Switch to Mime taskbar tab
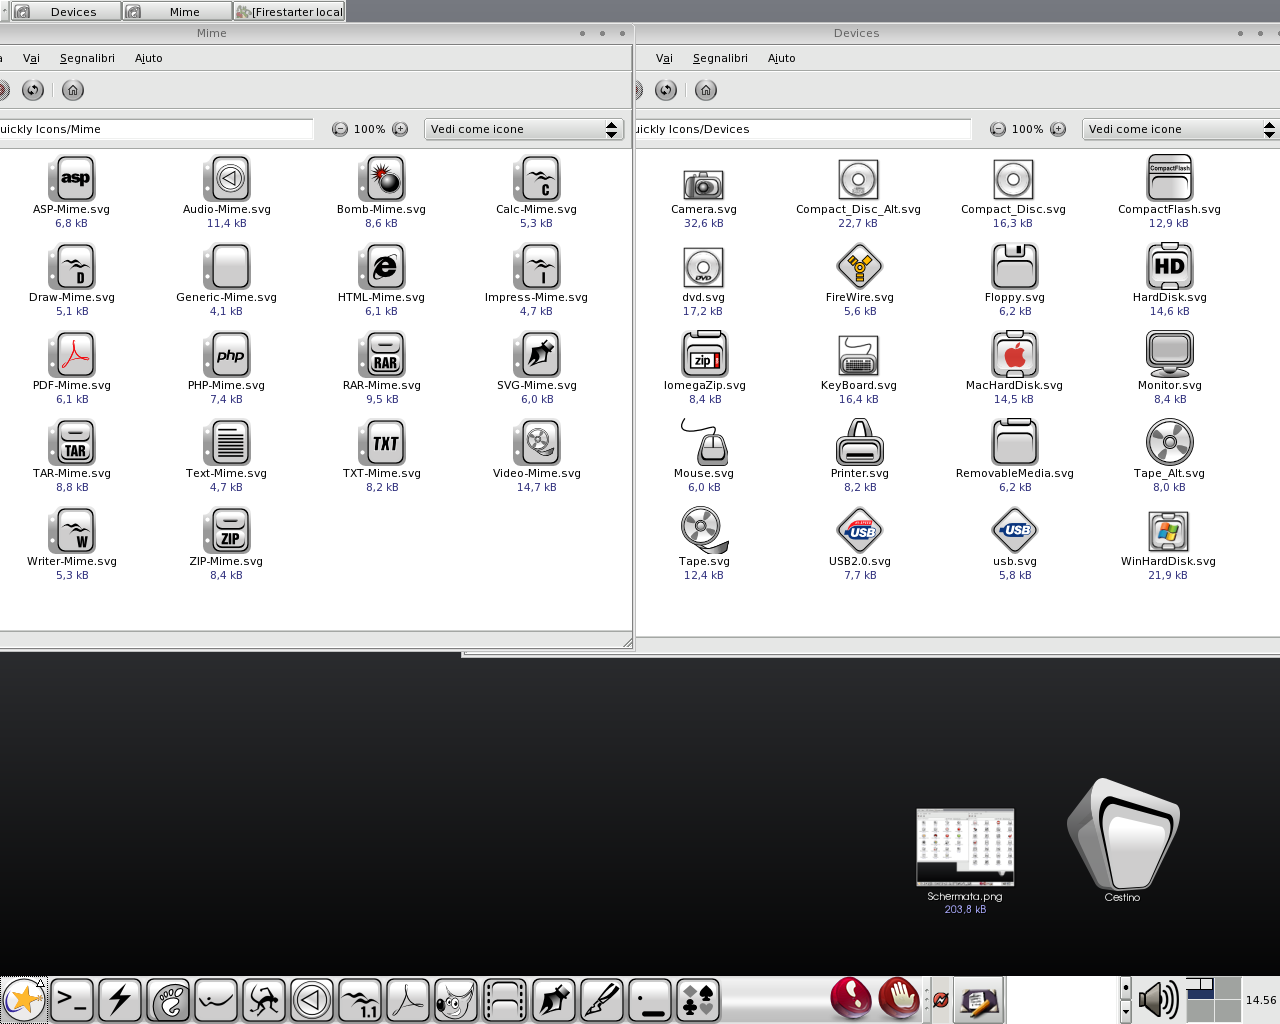The height and width of the screenshot is (1024, 1280). 177,11
